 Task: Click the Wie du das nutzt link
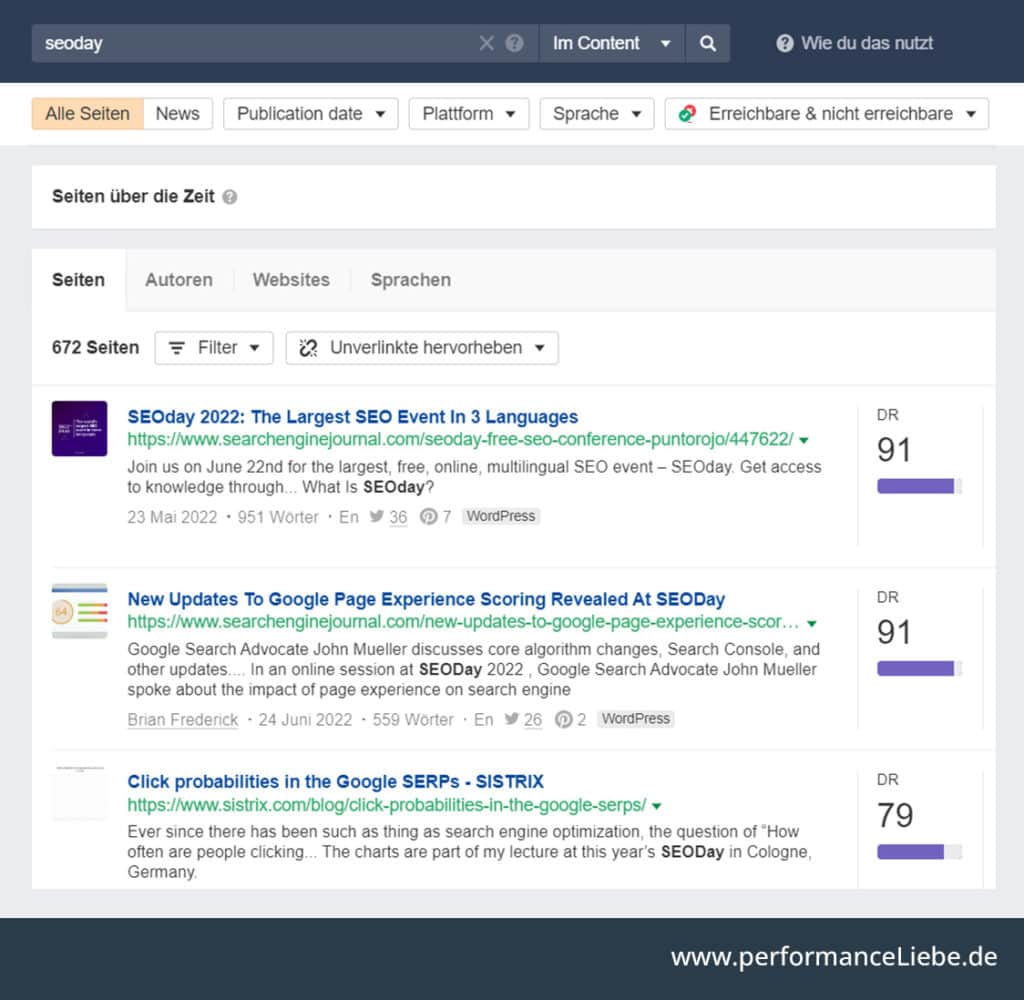coord(867,43)
